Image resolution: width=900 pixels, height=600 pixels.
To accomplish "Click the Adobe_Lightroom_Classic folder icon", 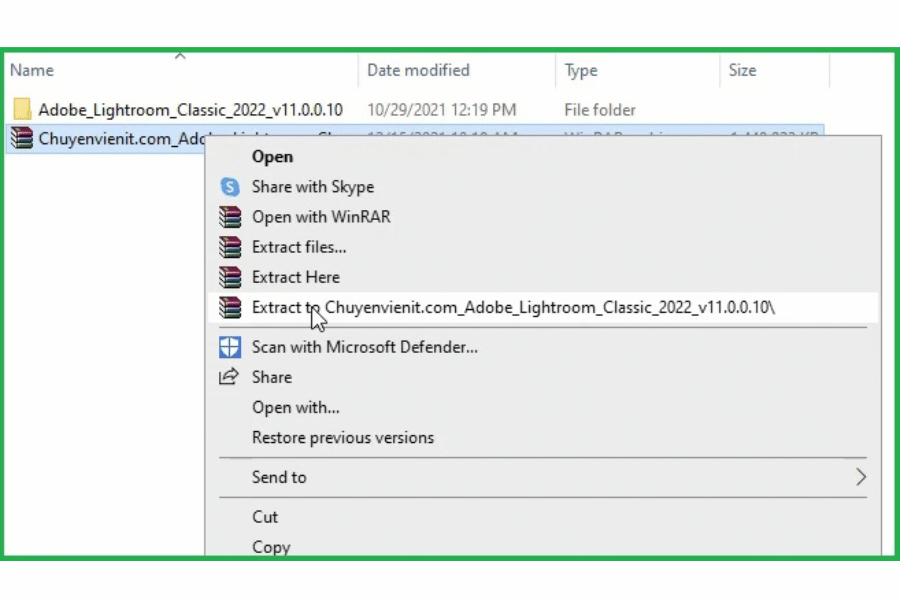I will point(22,110).
